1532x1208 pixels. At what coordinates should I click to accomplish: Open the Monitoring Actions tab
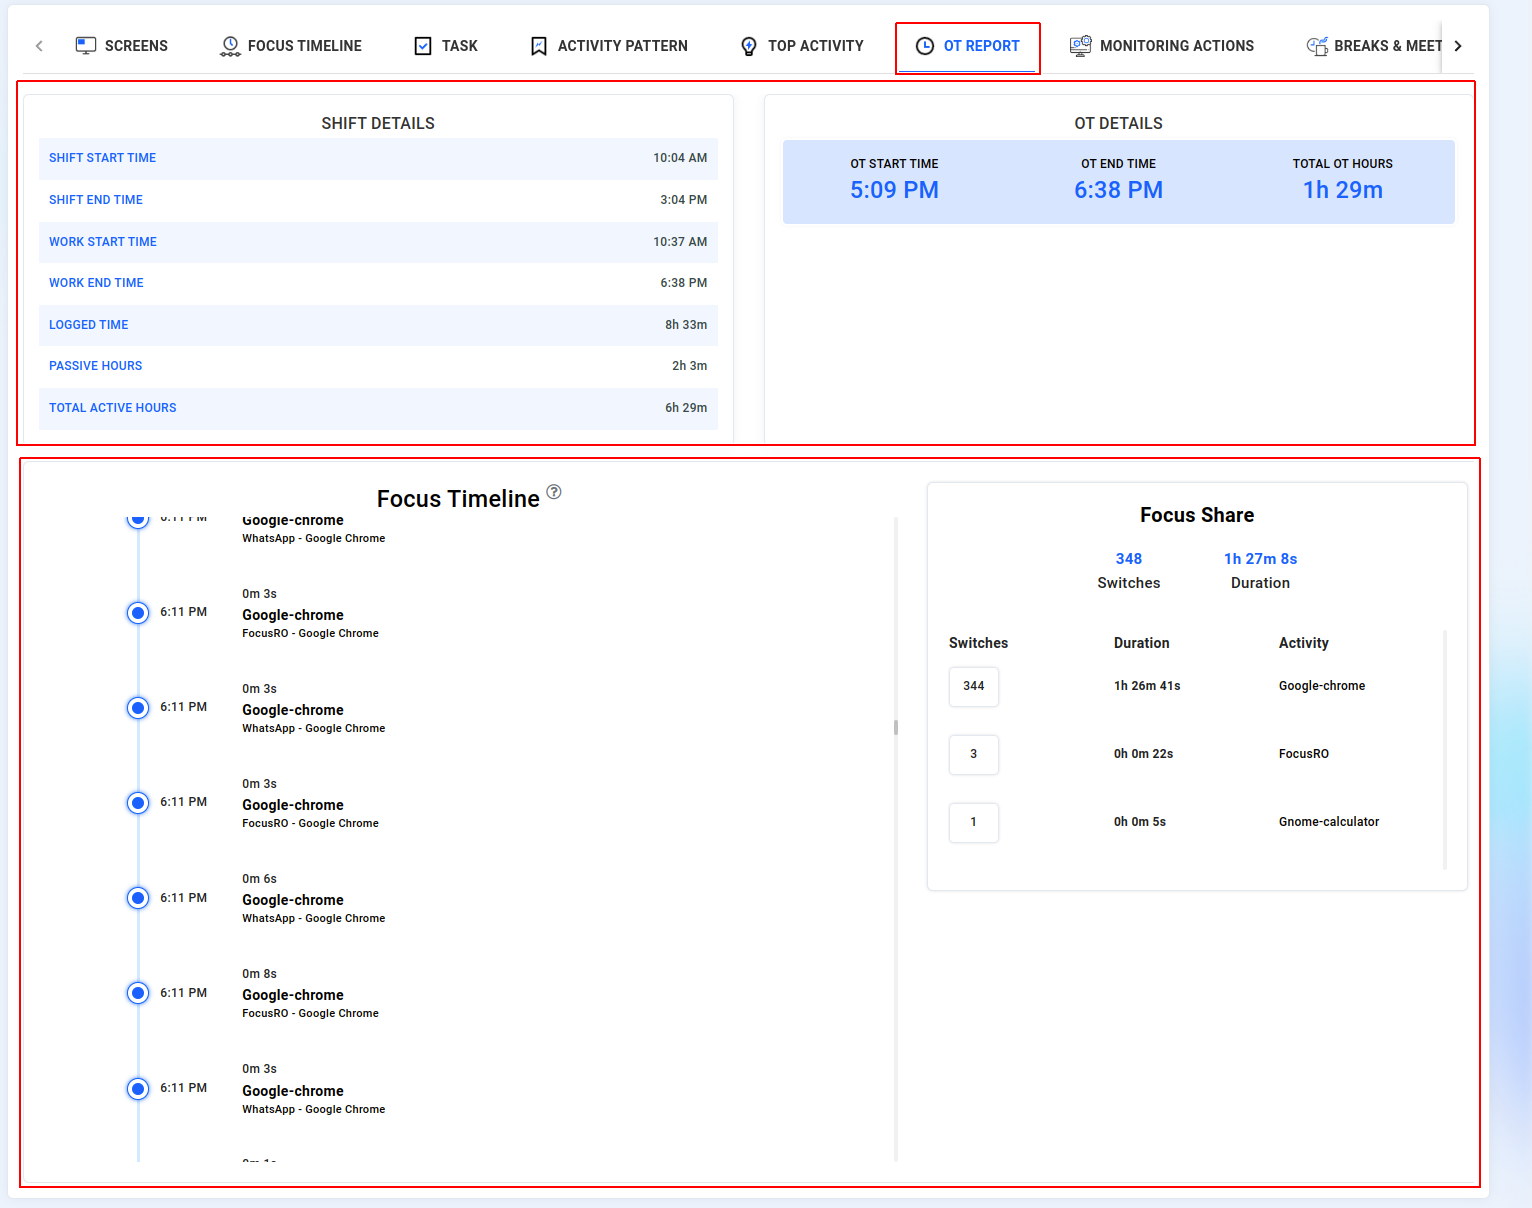click(x=1176, y=46)
